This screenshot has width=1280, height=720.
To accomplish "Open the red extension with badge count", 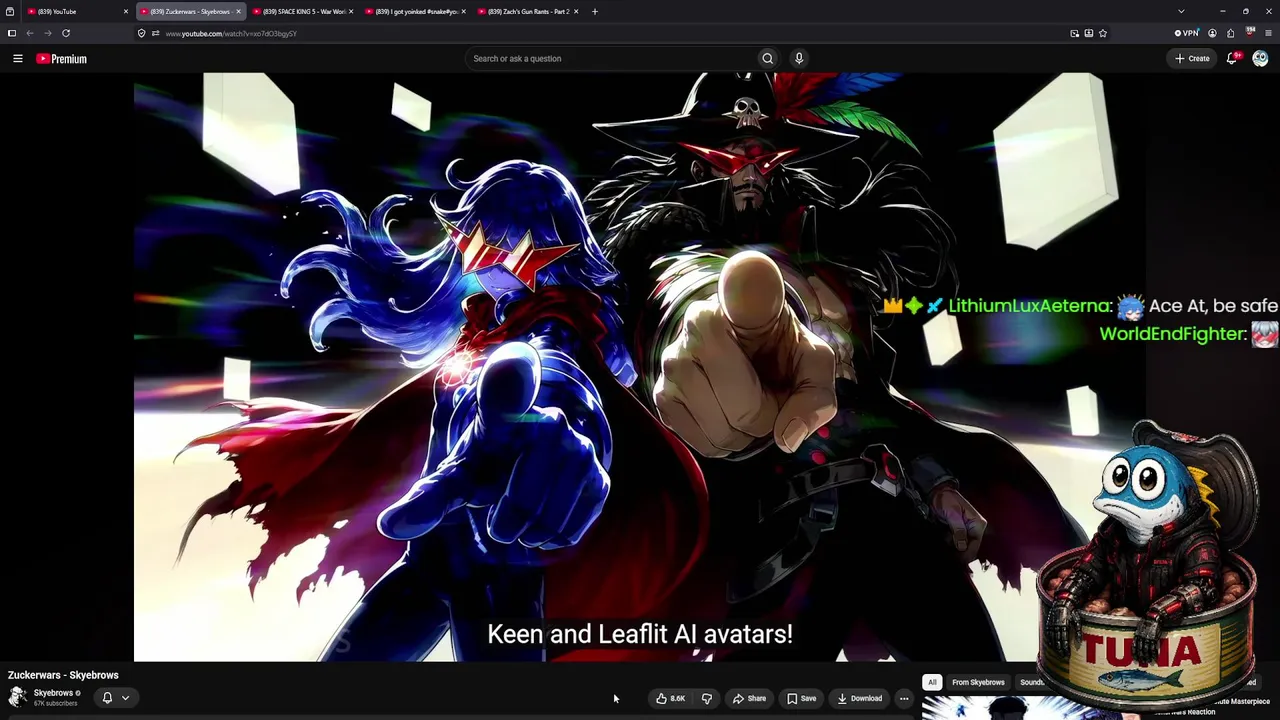I will pyautogui.click(x=1250, y=33).
